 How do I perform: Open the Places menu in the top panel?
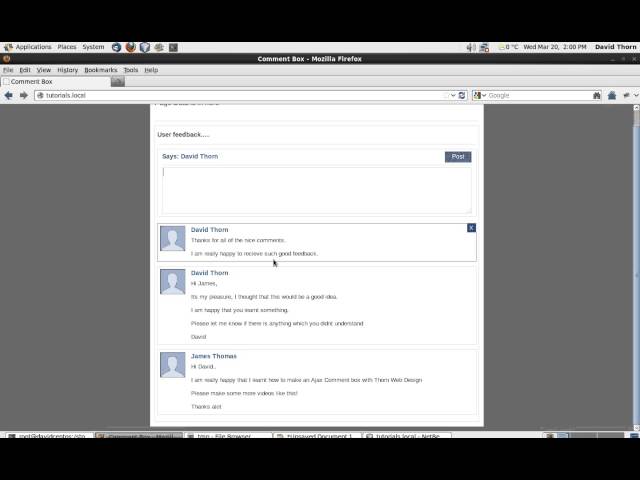[67, 47]
